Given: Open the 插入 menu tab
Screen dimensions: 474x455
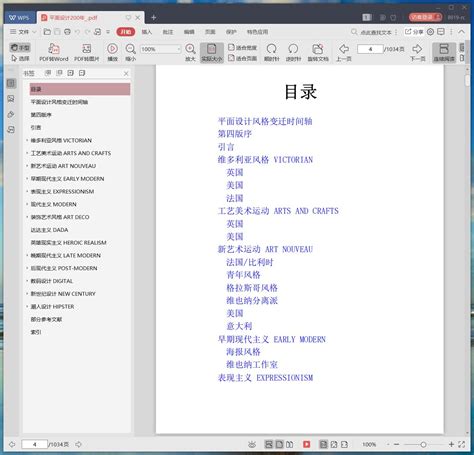Looking at the screenshot, I should tap(147, 32).
